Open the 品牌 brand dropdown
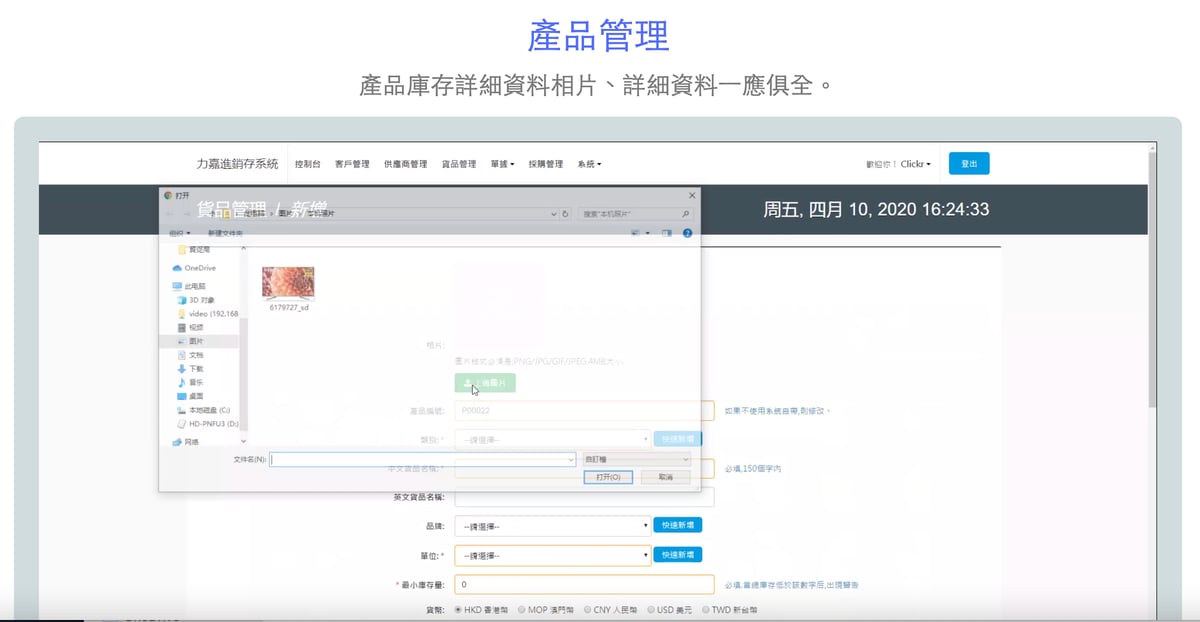 tap(552, 526)
